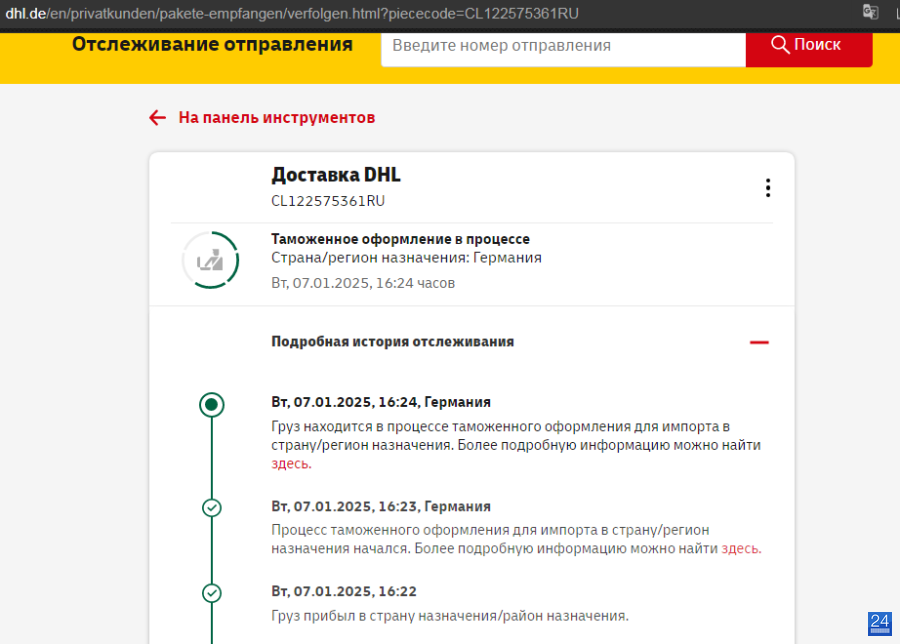
Task: Click the red Поиск search button
Action: pos(809,48)
